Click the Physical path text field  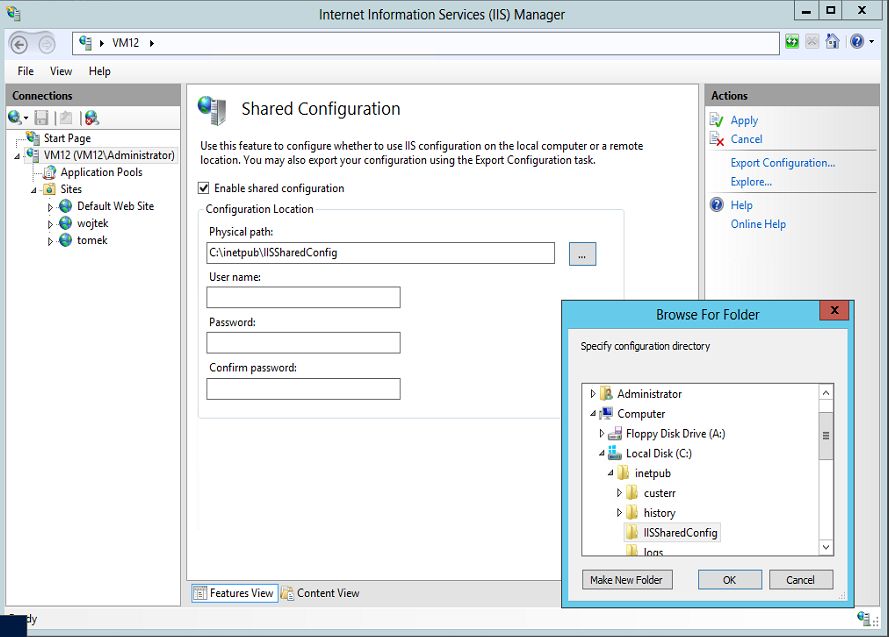[x=380, y=253]
